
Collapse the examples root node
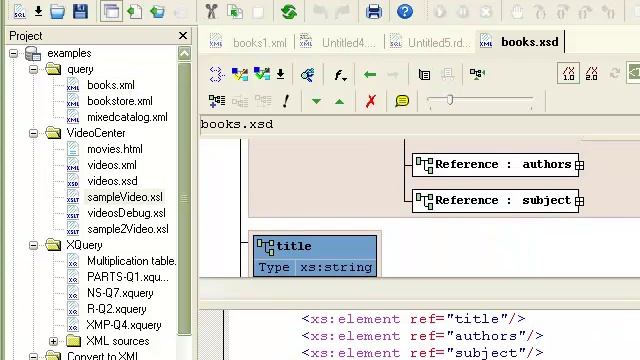[13, 53]
